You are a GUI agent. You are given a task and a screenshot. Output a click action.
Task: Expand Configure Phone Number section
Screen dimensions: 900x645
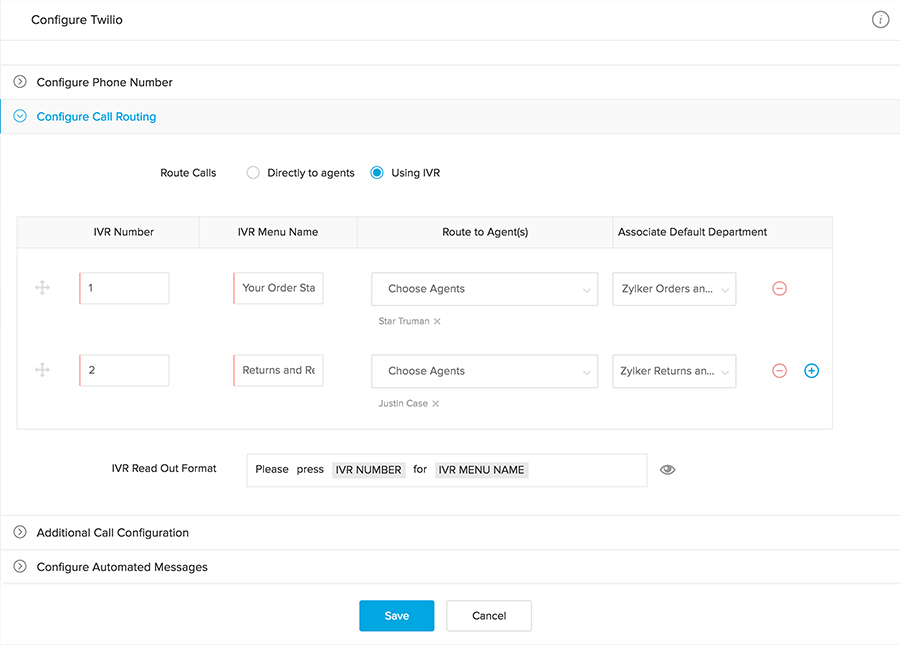coord(20,82)
